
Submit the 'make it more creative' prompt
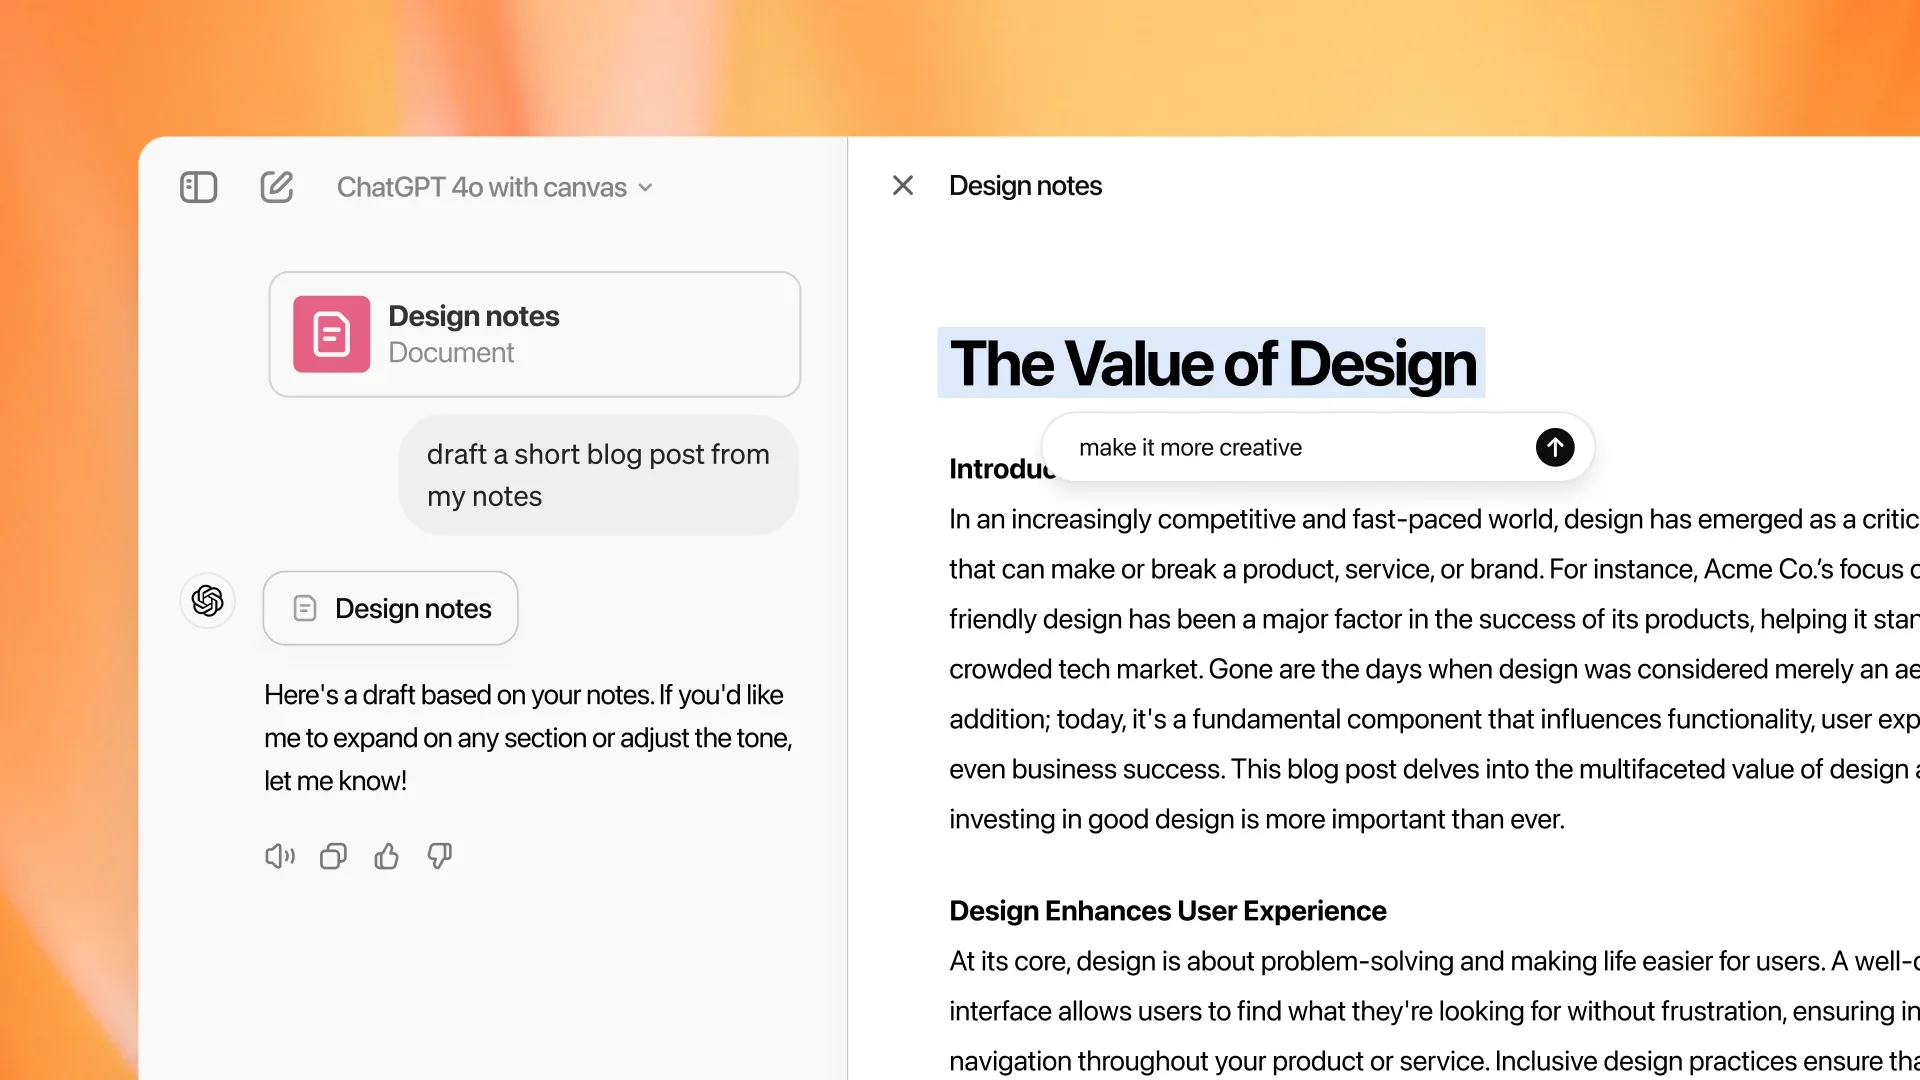(x=1556, y=447)
